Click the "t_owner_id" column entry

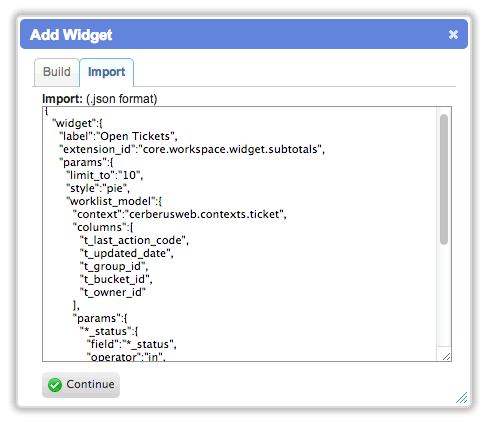113,292
